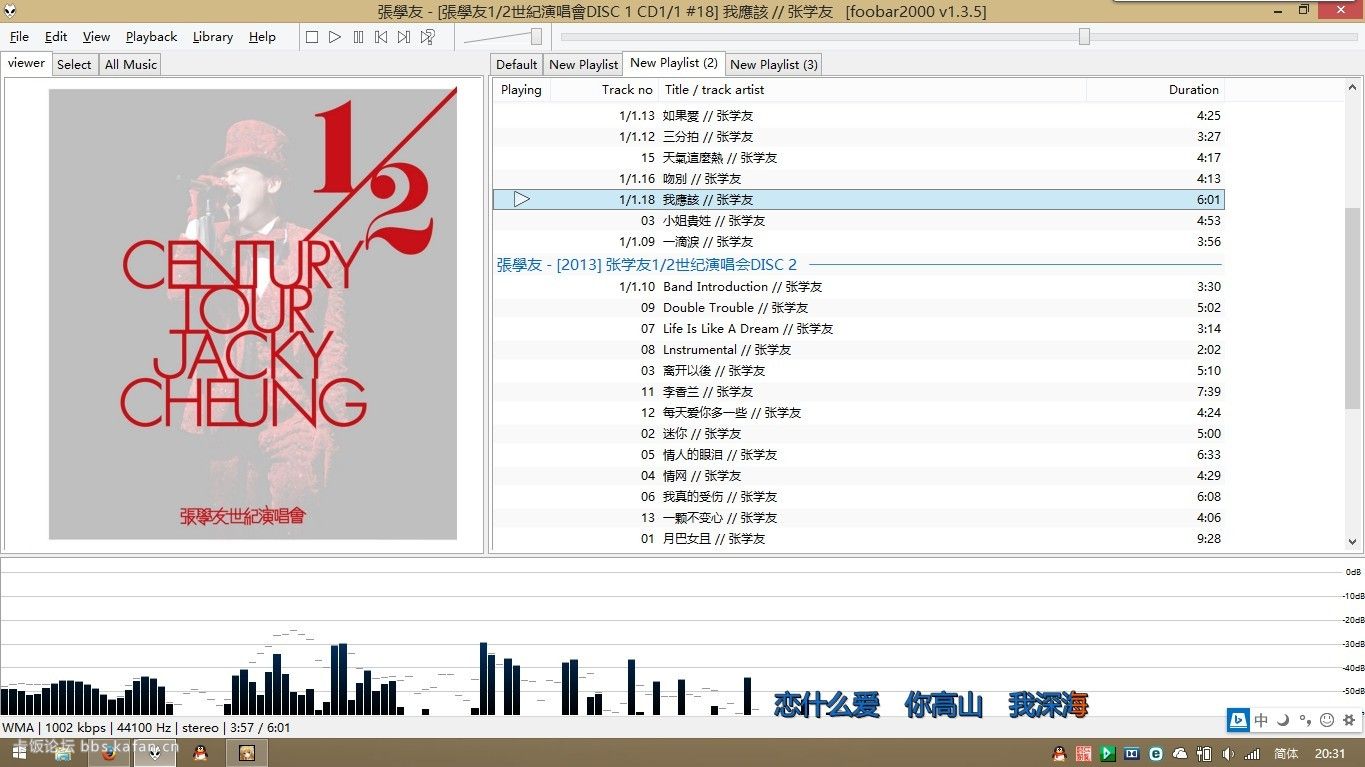
Task: Click the album cover art image
Action: coord(253,313)
